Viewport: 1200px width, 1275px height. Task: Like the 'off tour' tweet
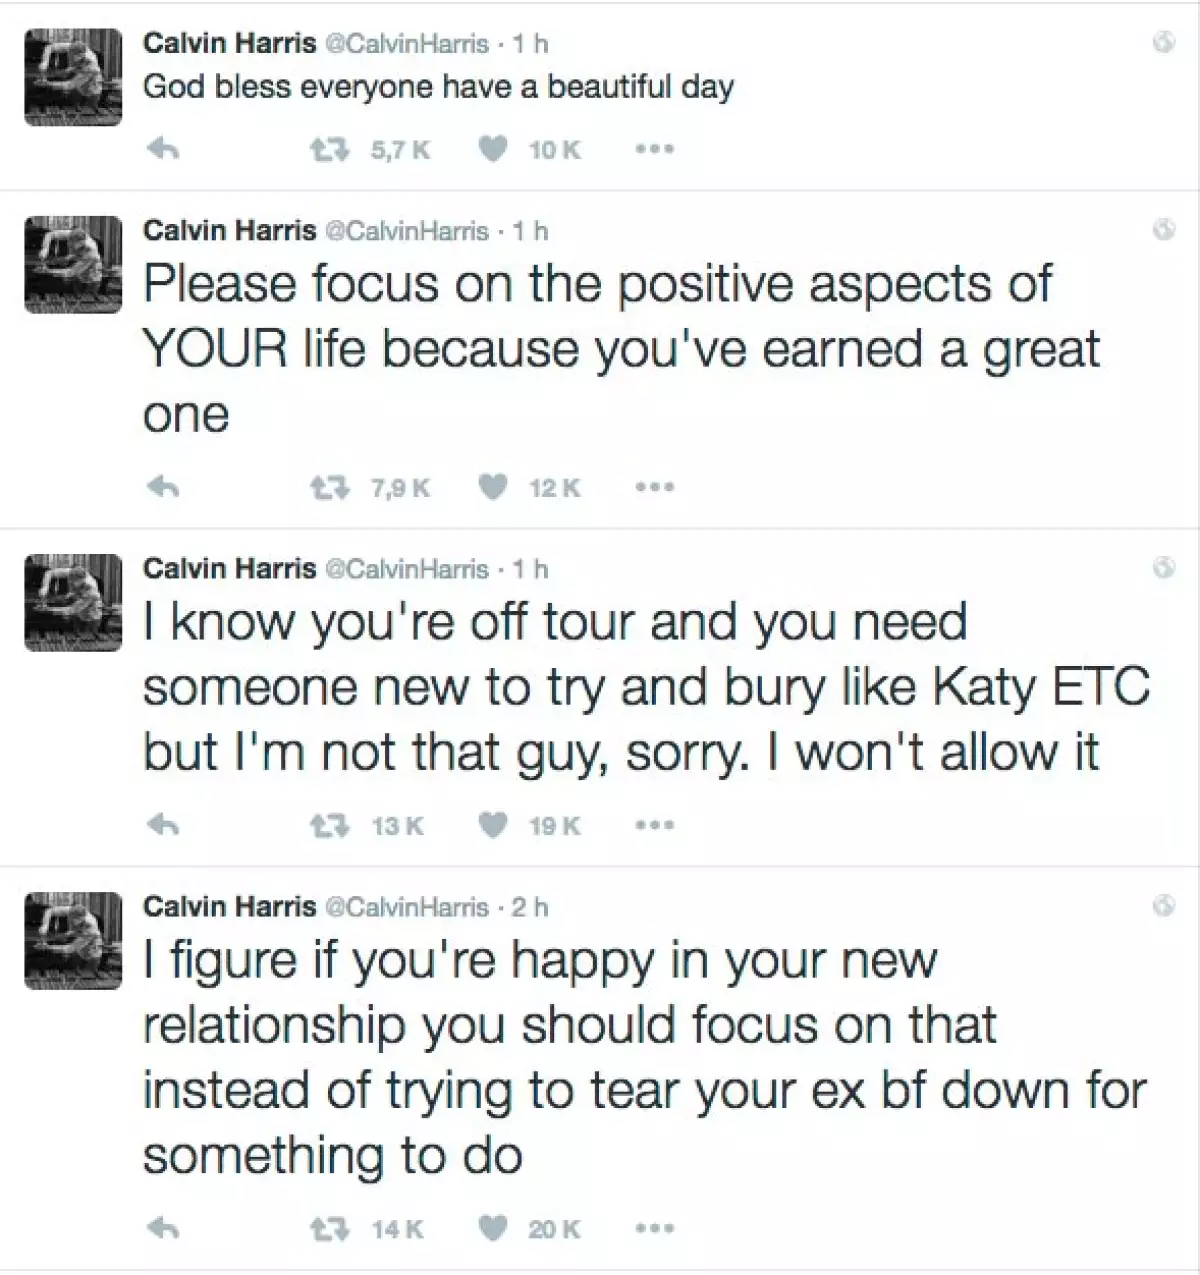(493, 826)
